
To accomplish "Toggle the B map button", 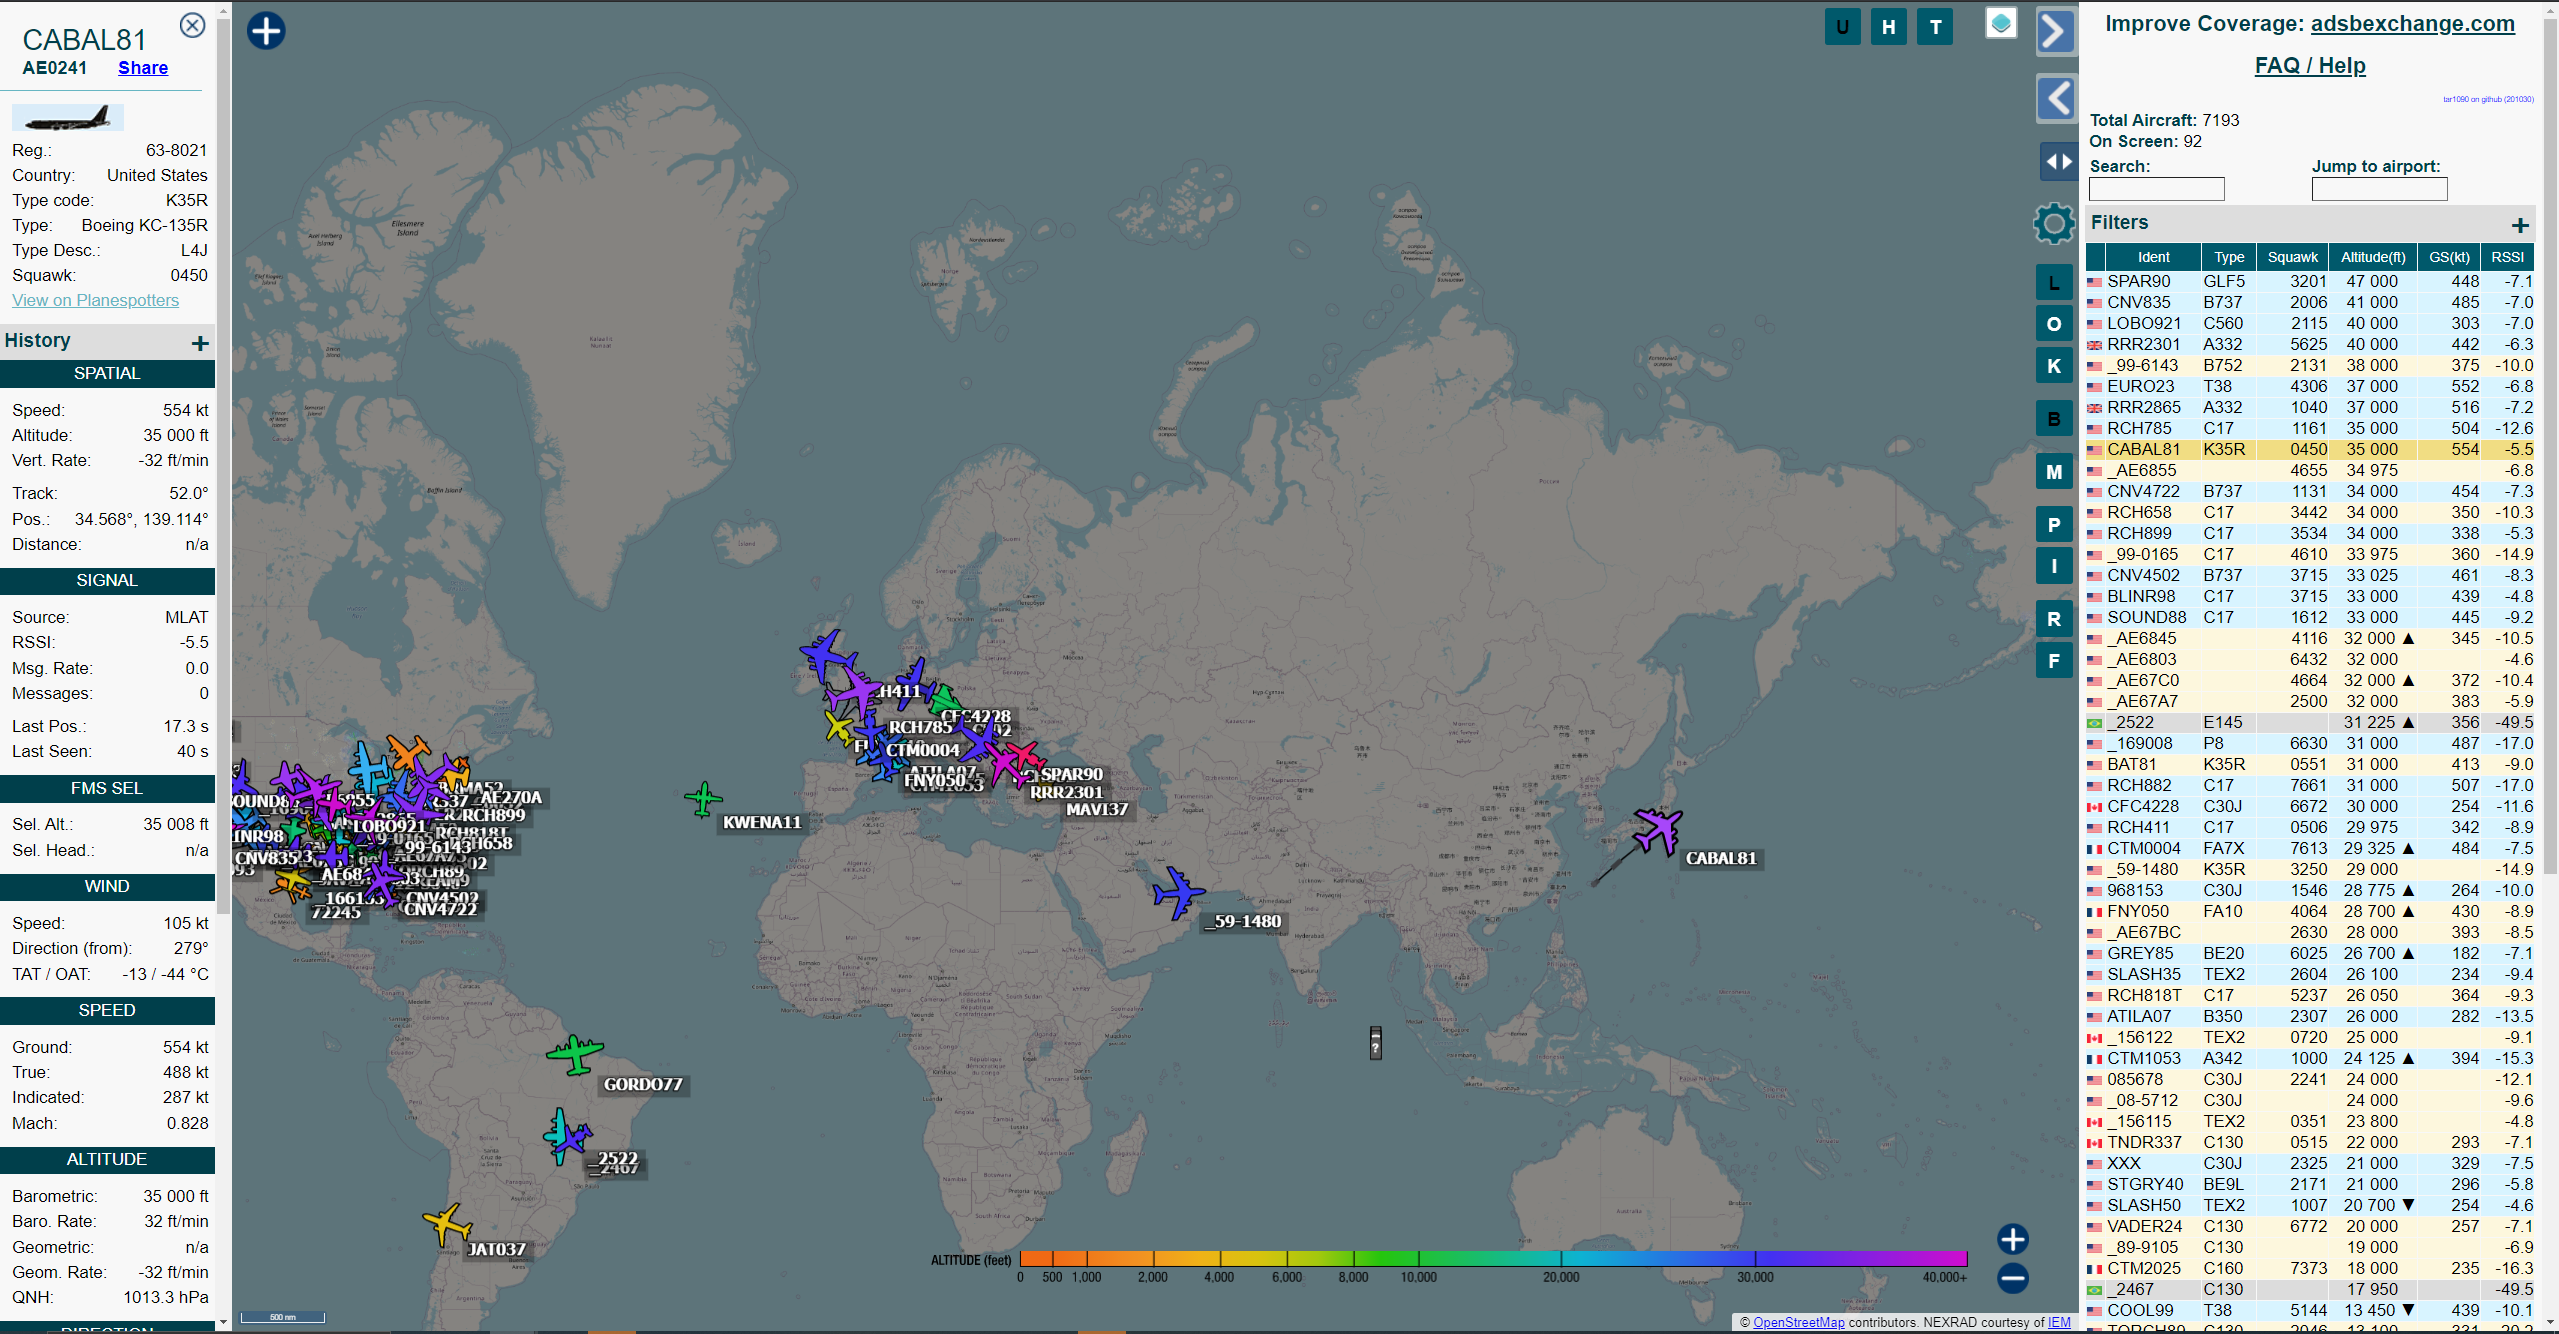I will click(x=2054, y=419).
